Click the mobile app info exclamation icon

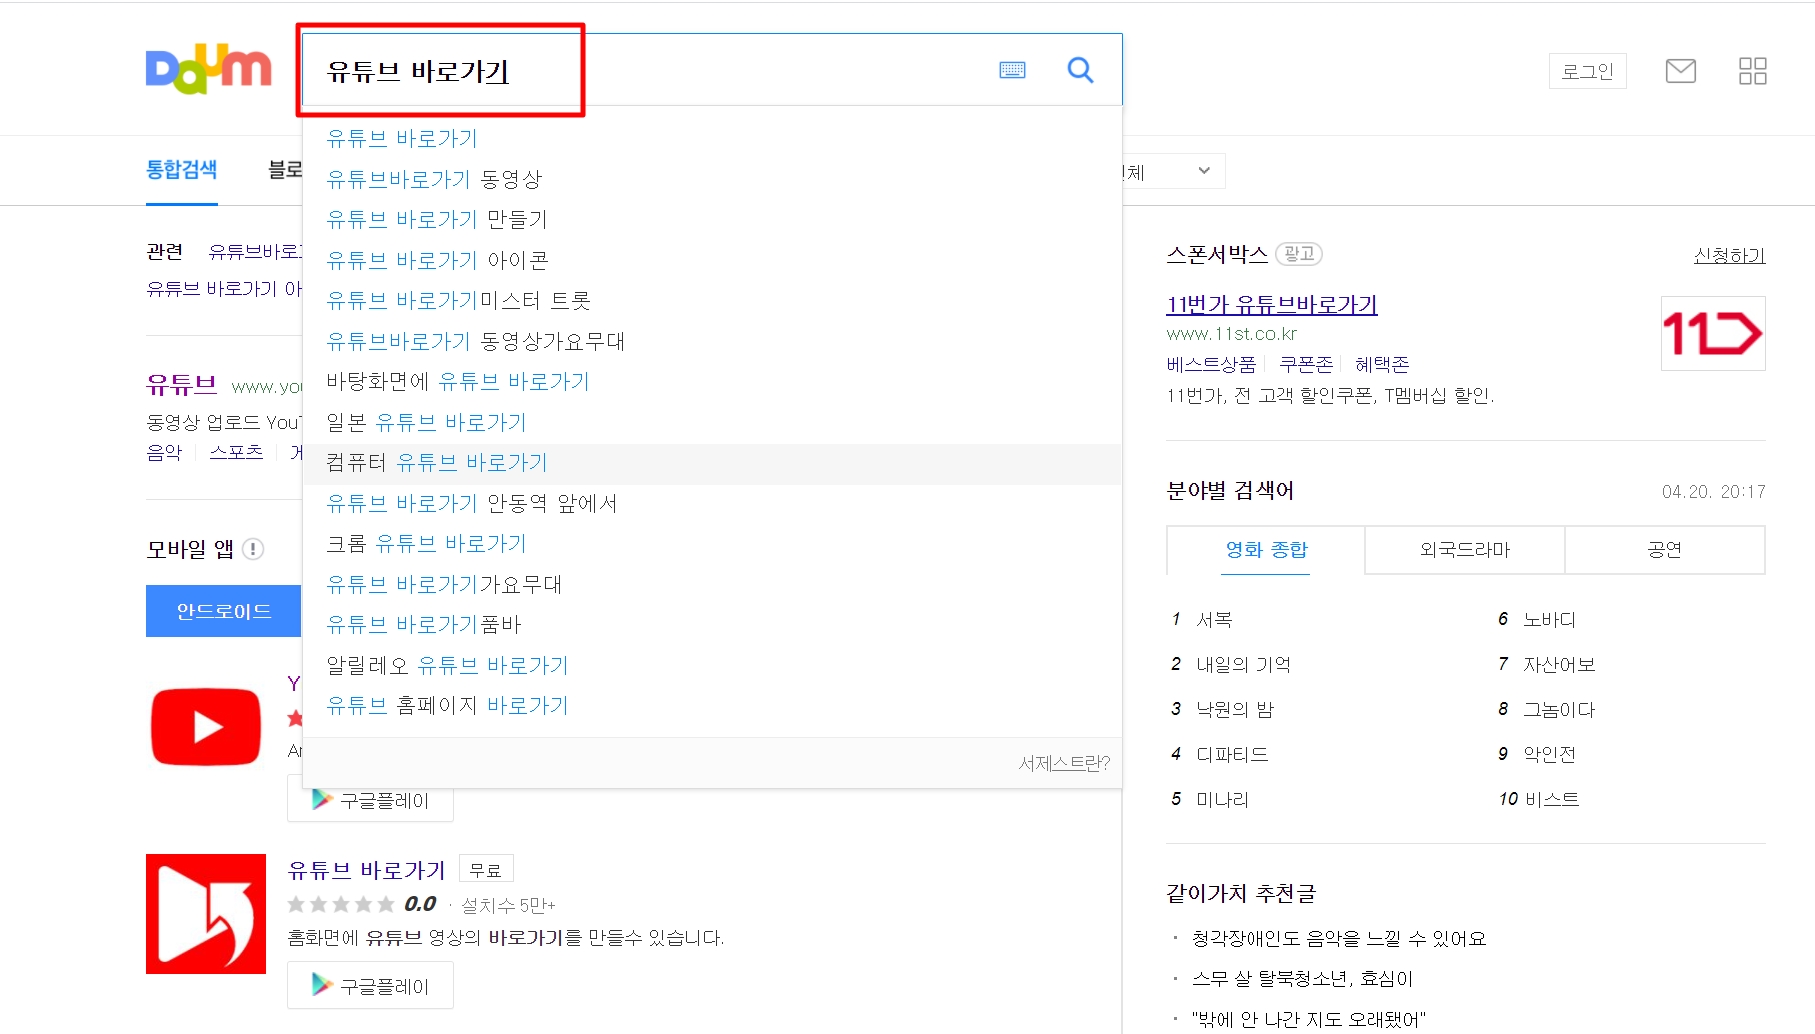coord(253,549)
